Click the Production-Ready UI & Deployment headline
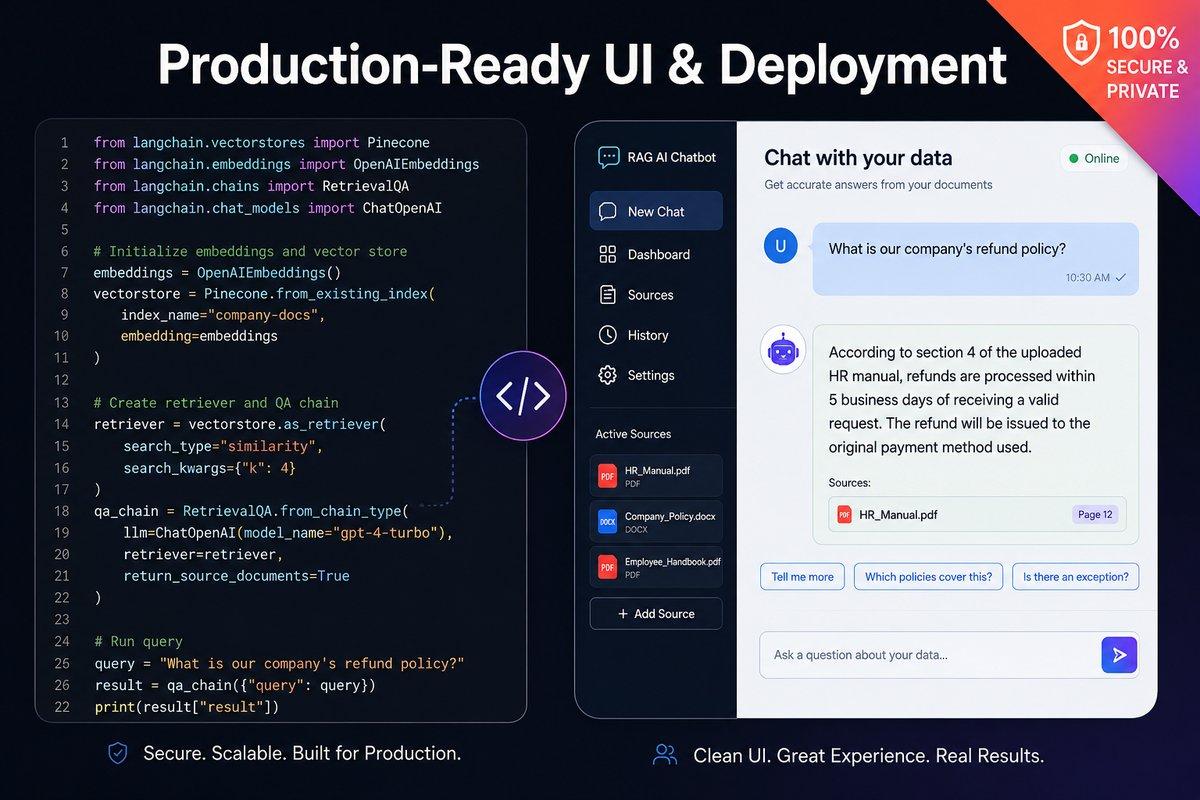 tap(581, 65)
